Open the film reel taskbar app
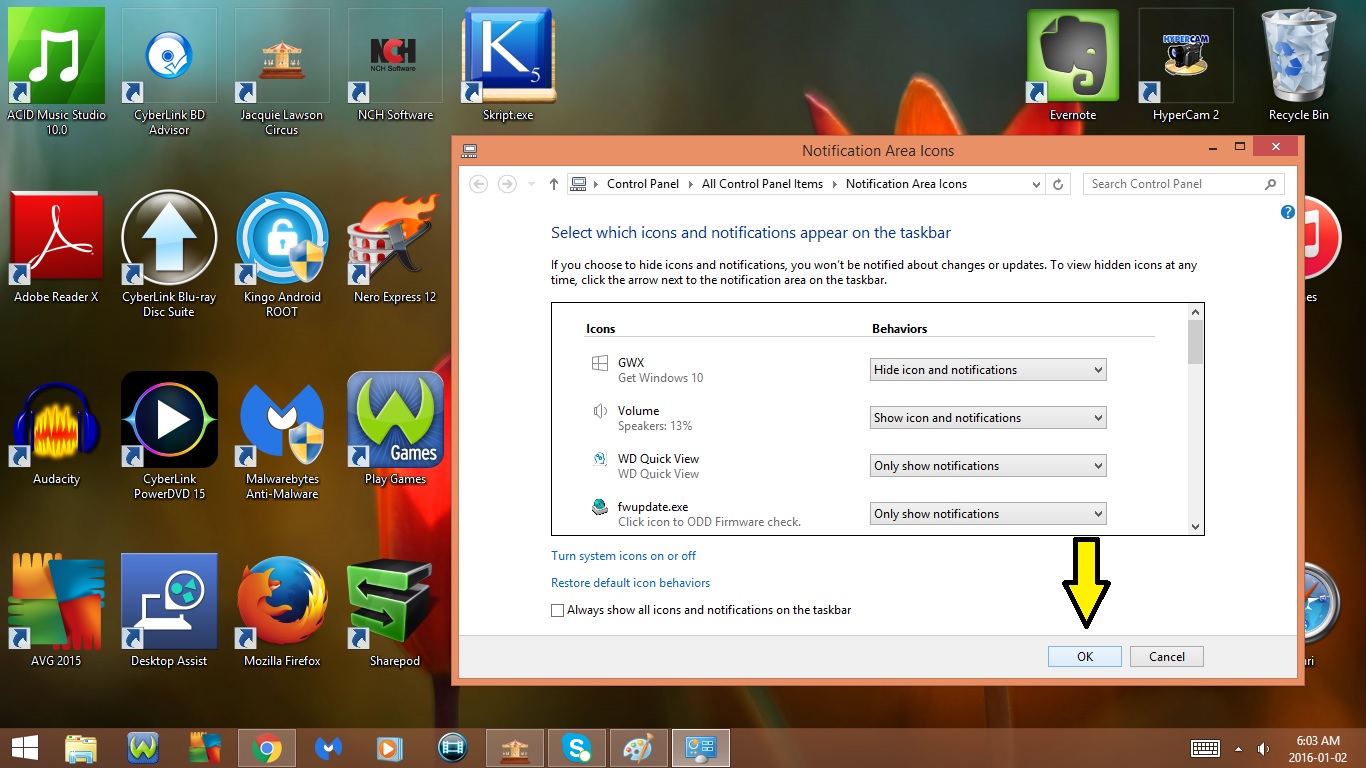The image size is (1366, 768). point(452,747)
